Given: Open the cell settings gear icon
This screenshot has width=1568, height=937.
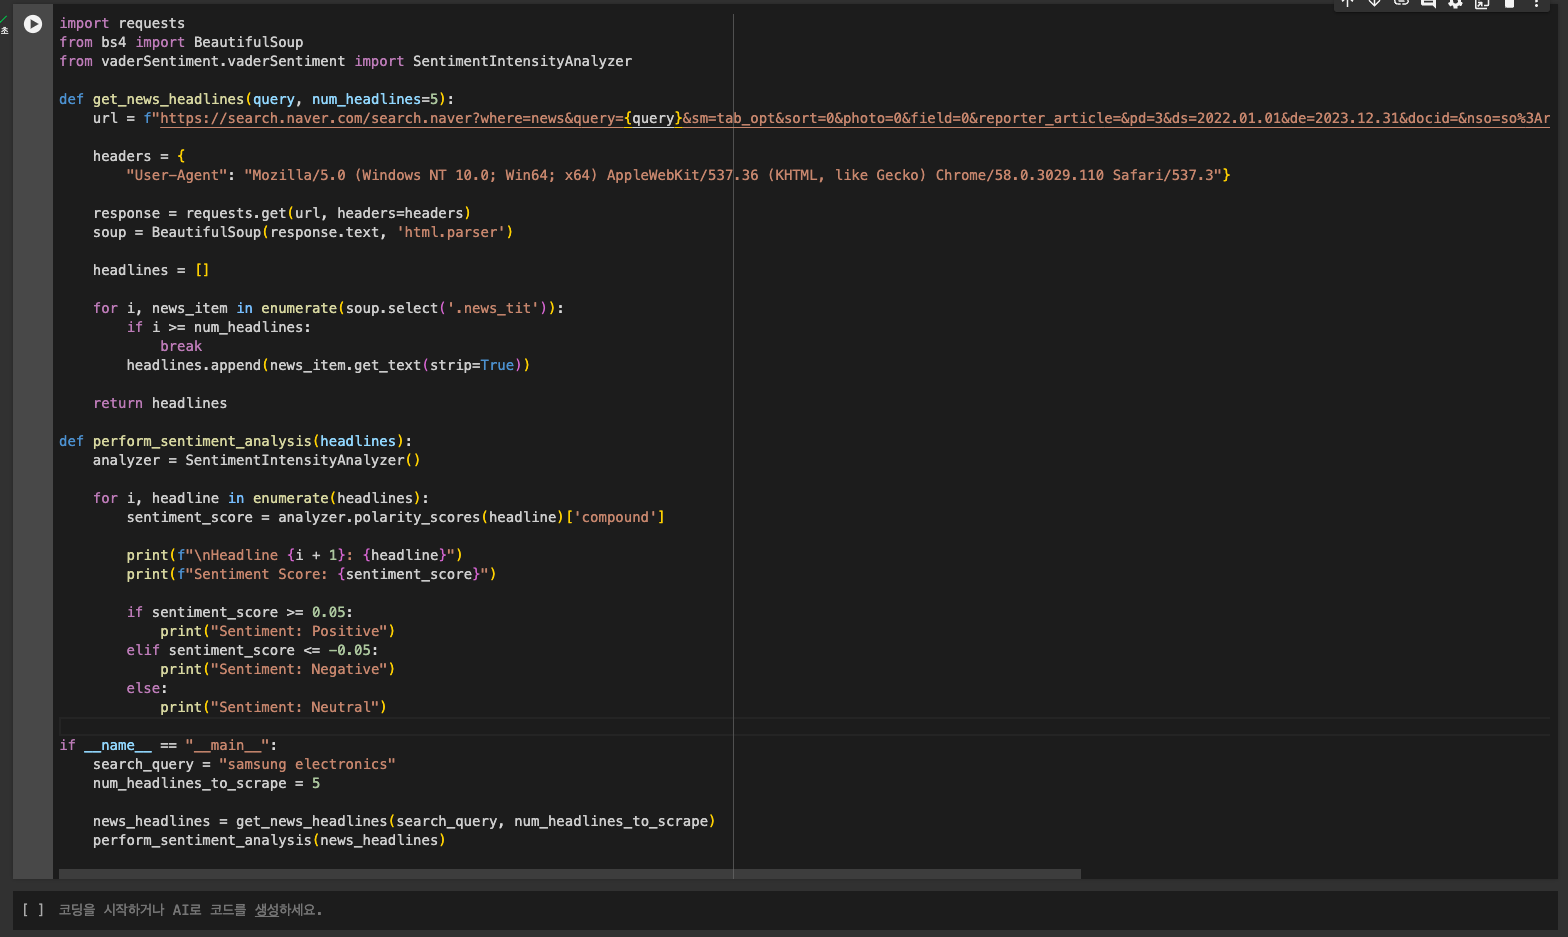Looking at the screenshot, I should (x=1455, y=3).
